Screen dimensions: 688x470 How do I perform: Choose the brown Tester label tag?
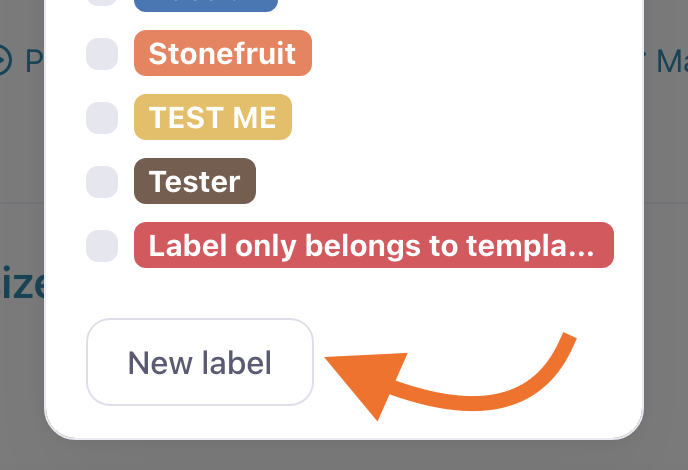(x=195, y=181)
